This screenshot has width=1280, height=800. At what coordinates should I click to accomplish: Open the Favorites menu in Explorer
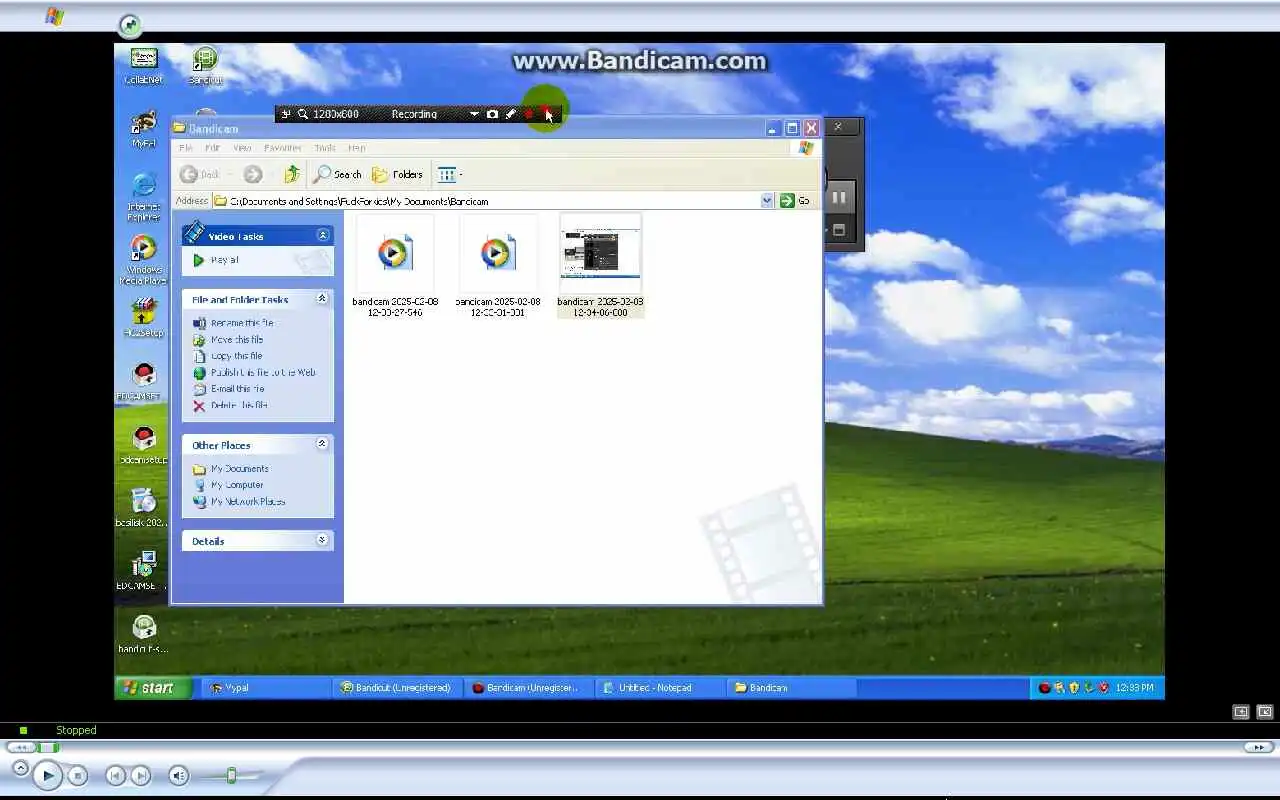(x=283, y=148)
